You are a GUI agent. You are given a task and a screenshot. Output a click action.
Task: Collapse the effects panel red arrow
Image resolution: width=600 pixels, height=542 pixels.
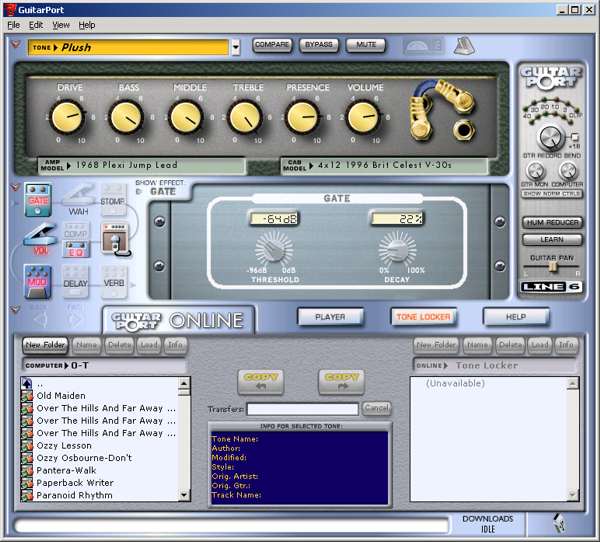pos(15,187)
